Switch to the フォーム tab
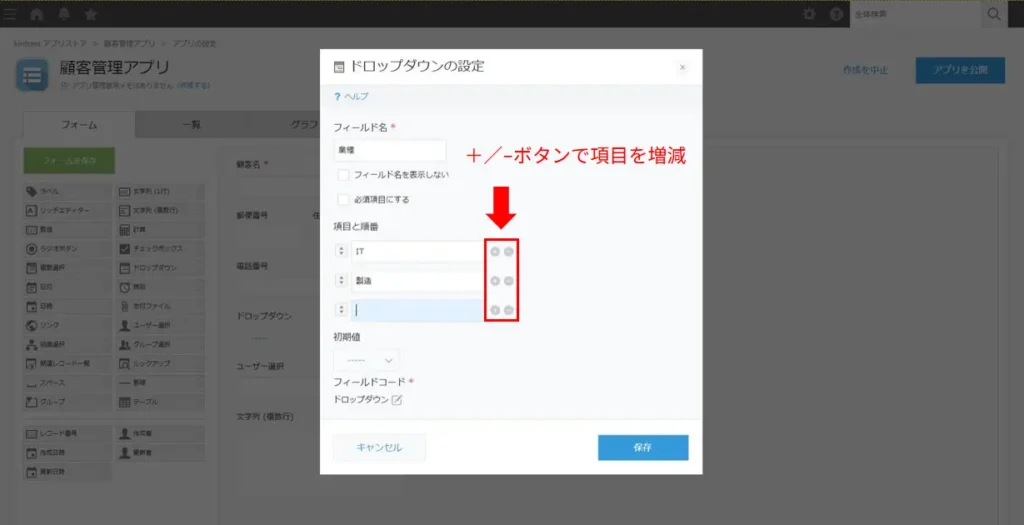This screenshot has height=525, width=1024. (79, 125)
